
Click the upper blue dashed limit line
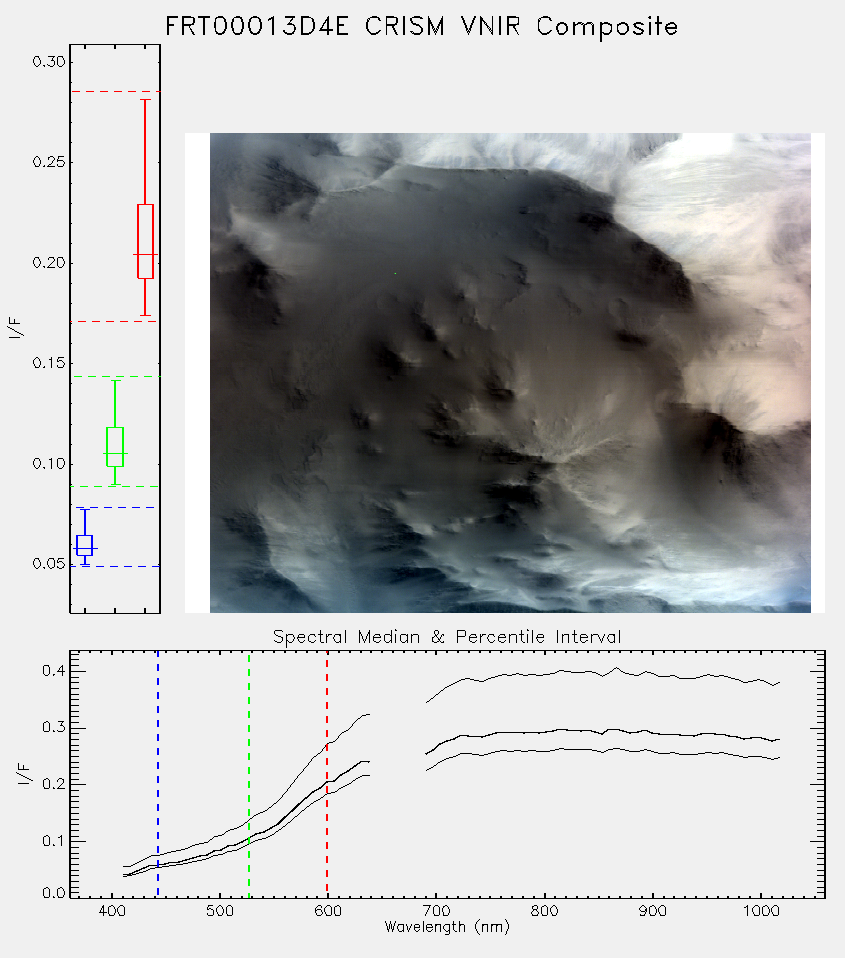click(x=115, y=507)
